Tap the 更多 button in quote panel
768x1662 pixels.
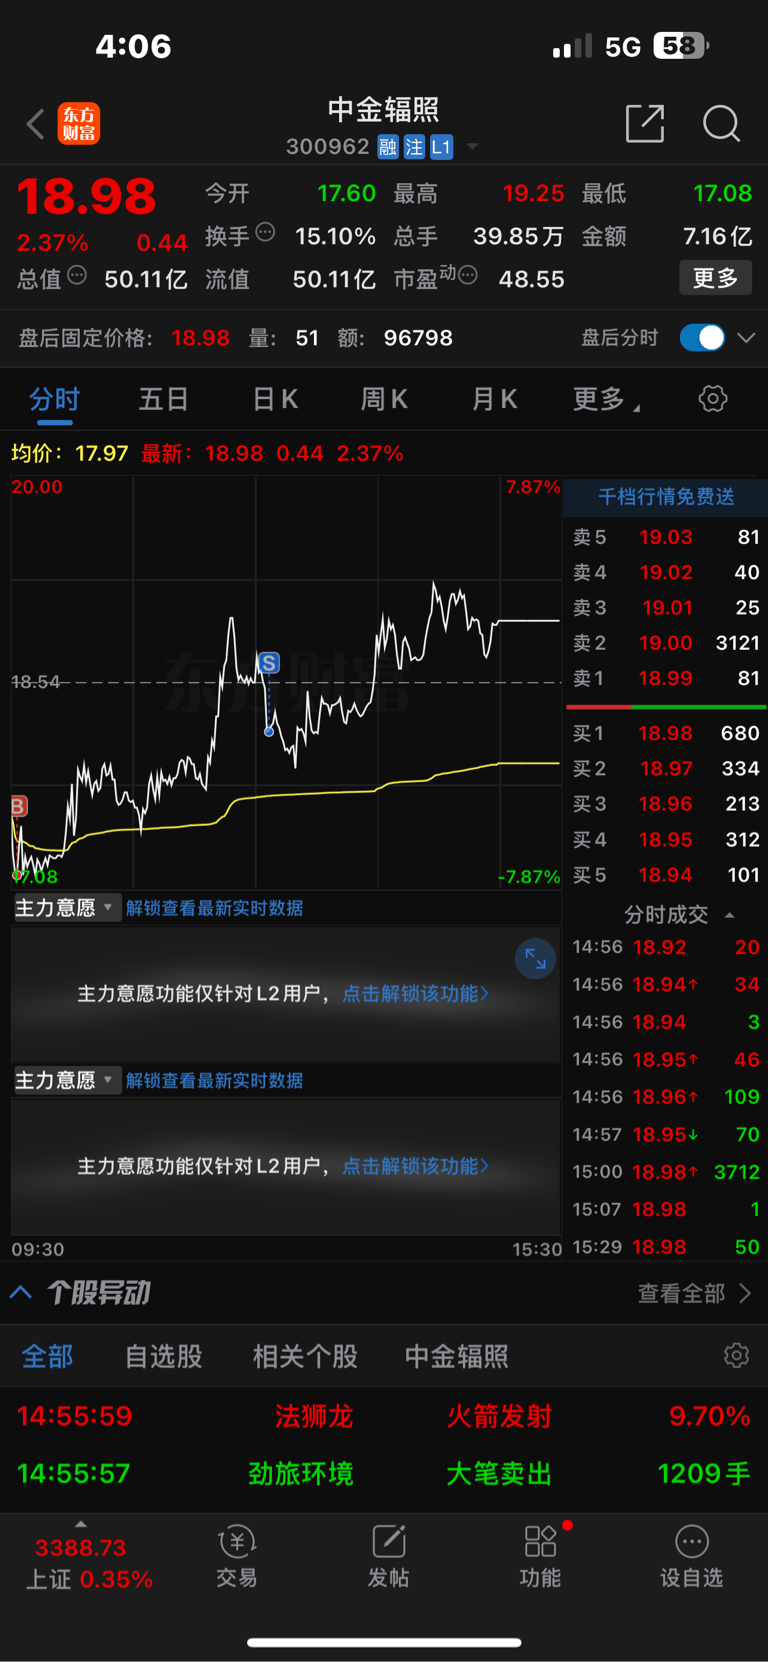pyautogui.click(x=715, y=278)
